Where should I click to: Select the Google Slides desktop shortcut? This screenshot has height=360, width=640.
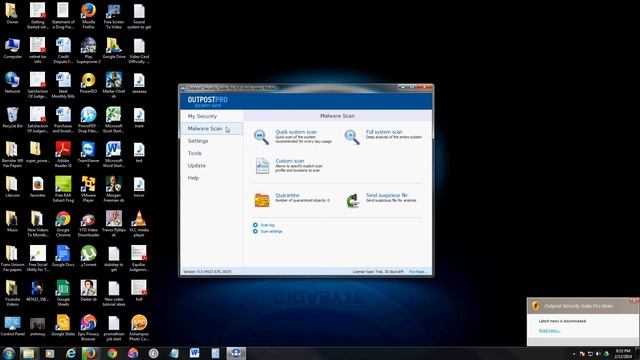click(x=63, y=326)
